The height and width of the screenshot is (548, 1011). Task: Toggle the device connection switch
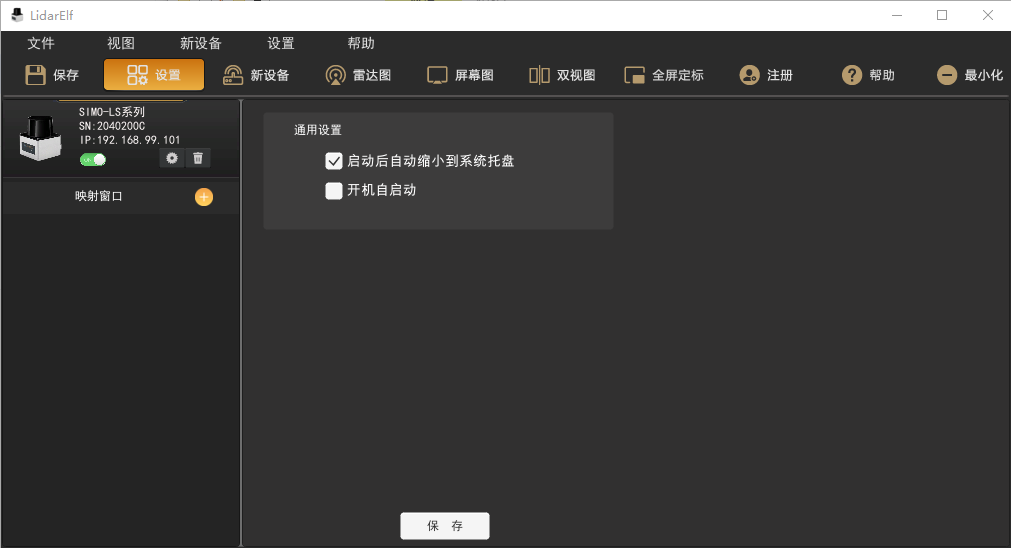coord(93,160)
